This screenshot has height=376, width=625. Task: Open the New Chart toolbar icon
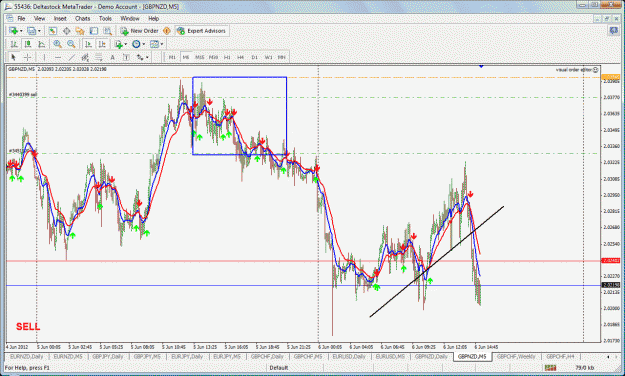pos(14,31)
